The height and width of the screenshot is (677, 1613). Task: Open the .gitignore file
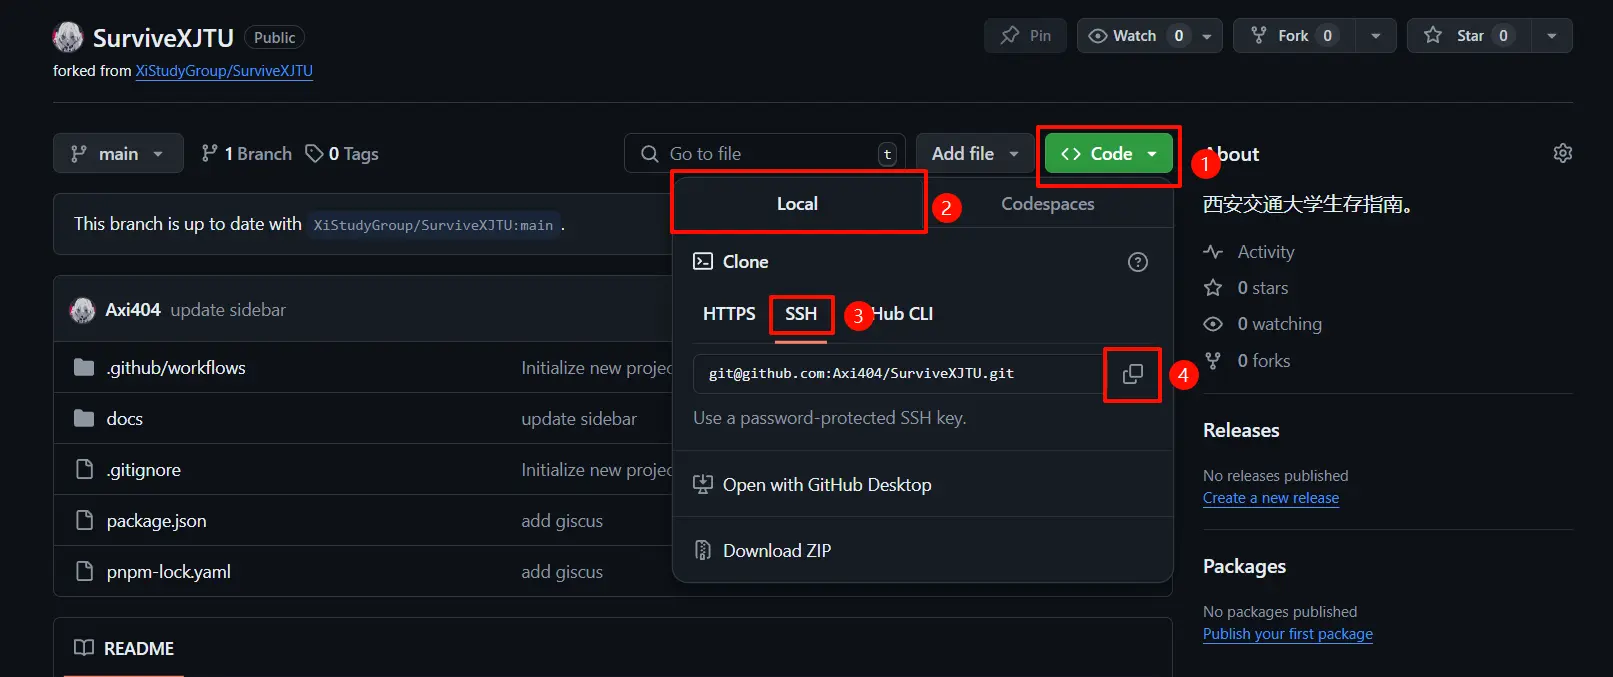coord(144,470)
